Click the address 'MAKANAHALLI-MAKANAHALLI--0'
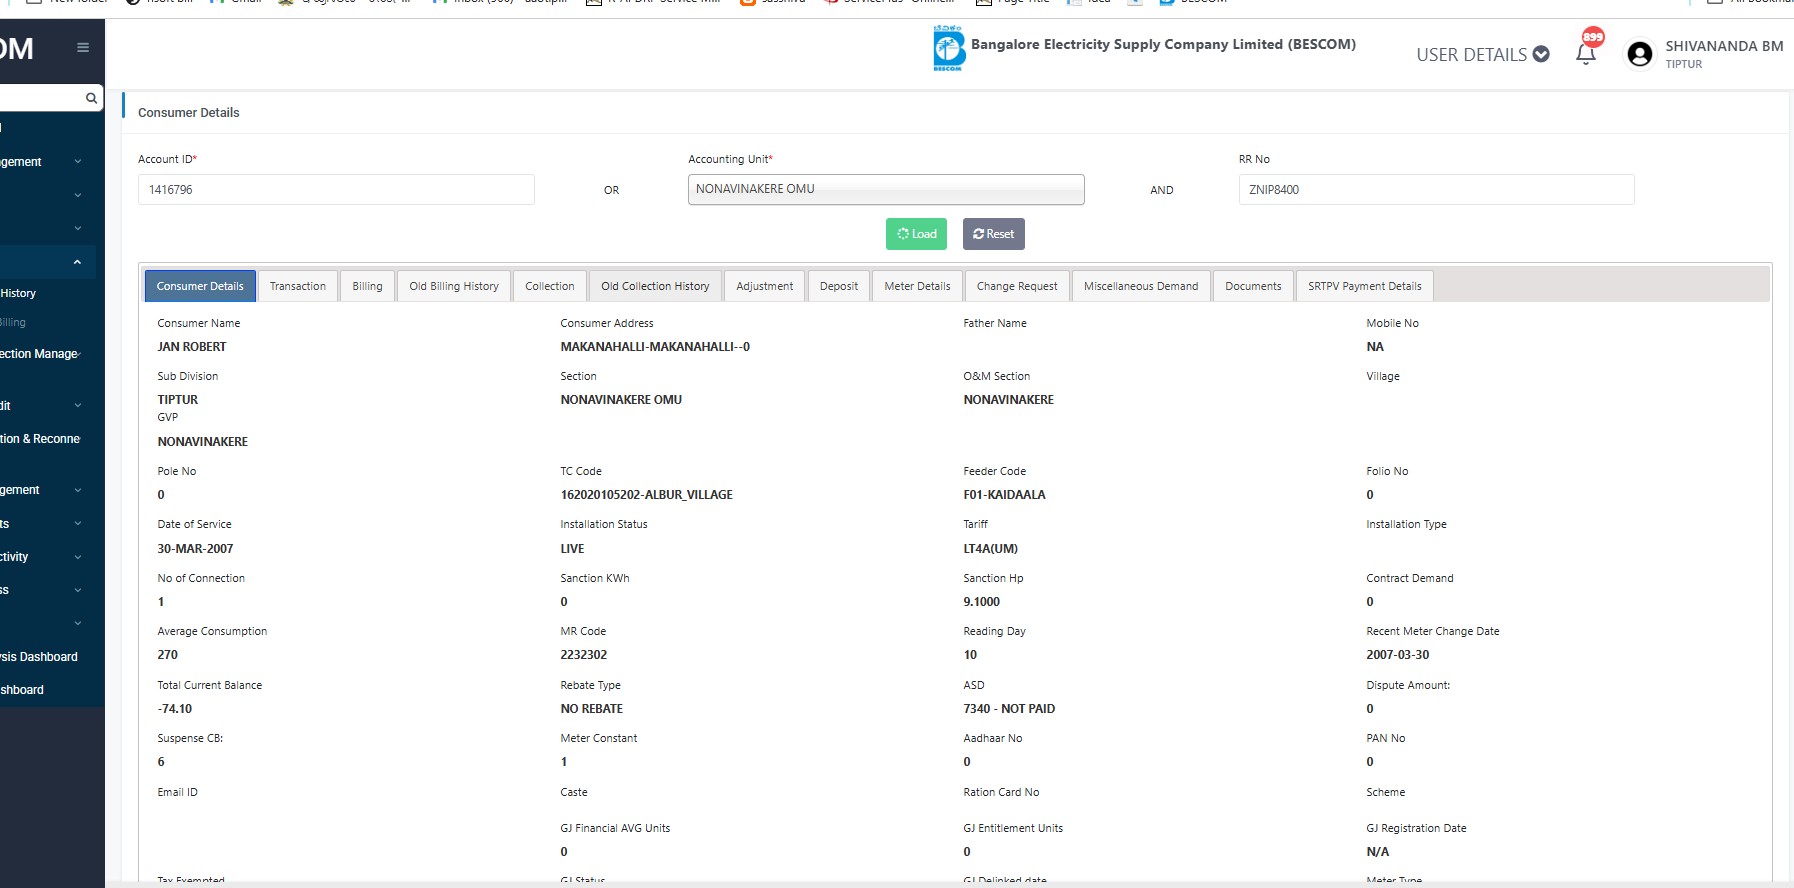 tap(655, 347)
